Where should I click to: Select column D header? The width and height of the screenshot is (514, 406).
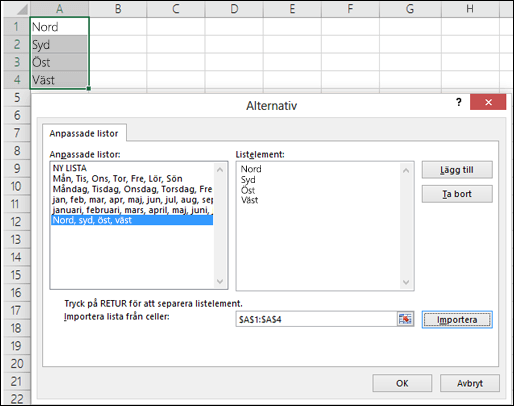(234, 9)
